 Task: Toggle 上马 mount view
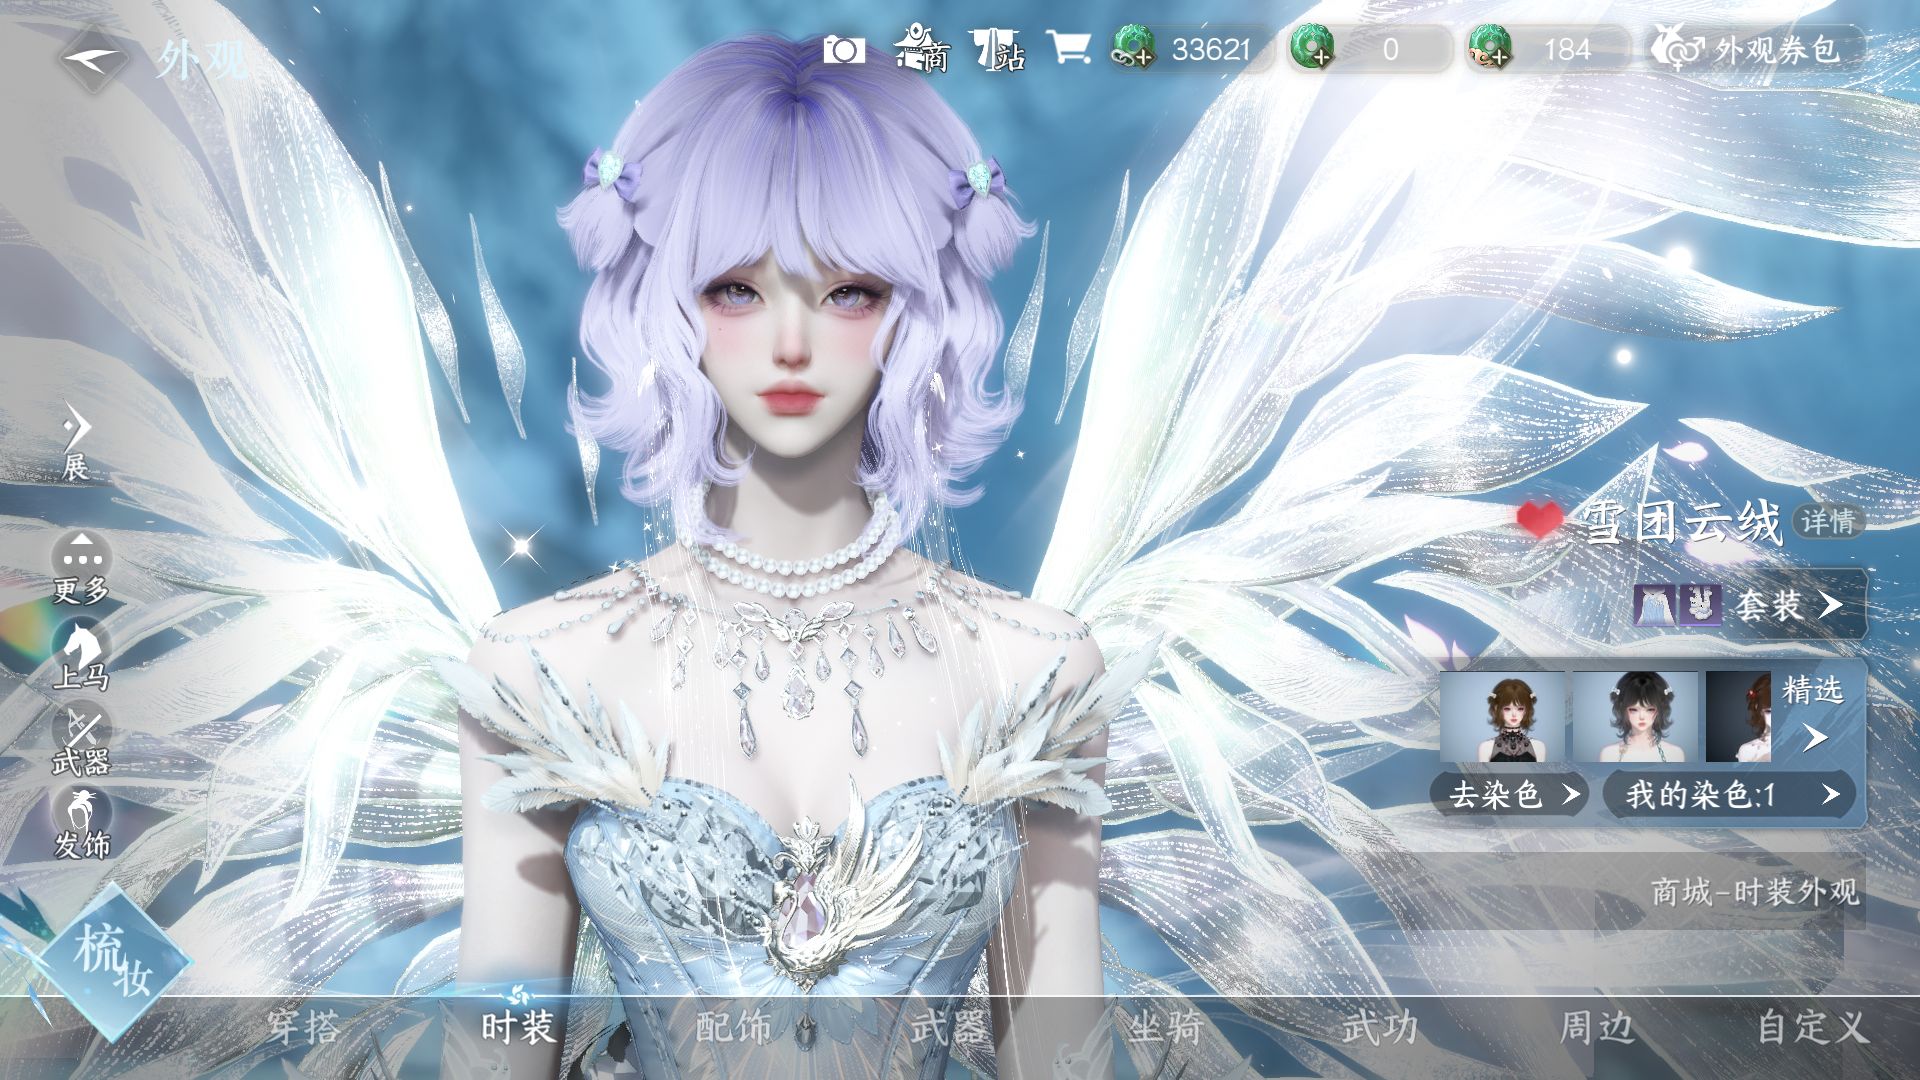click(x=81, y=655)
